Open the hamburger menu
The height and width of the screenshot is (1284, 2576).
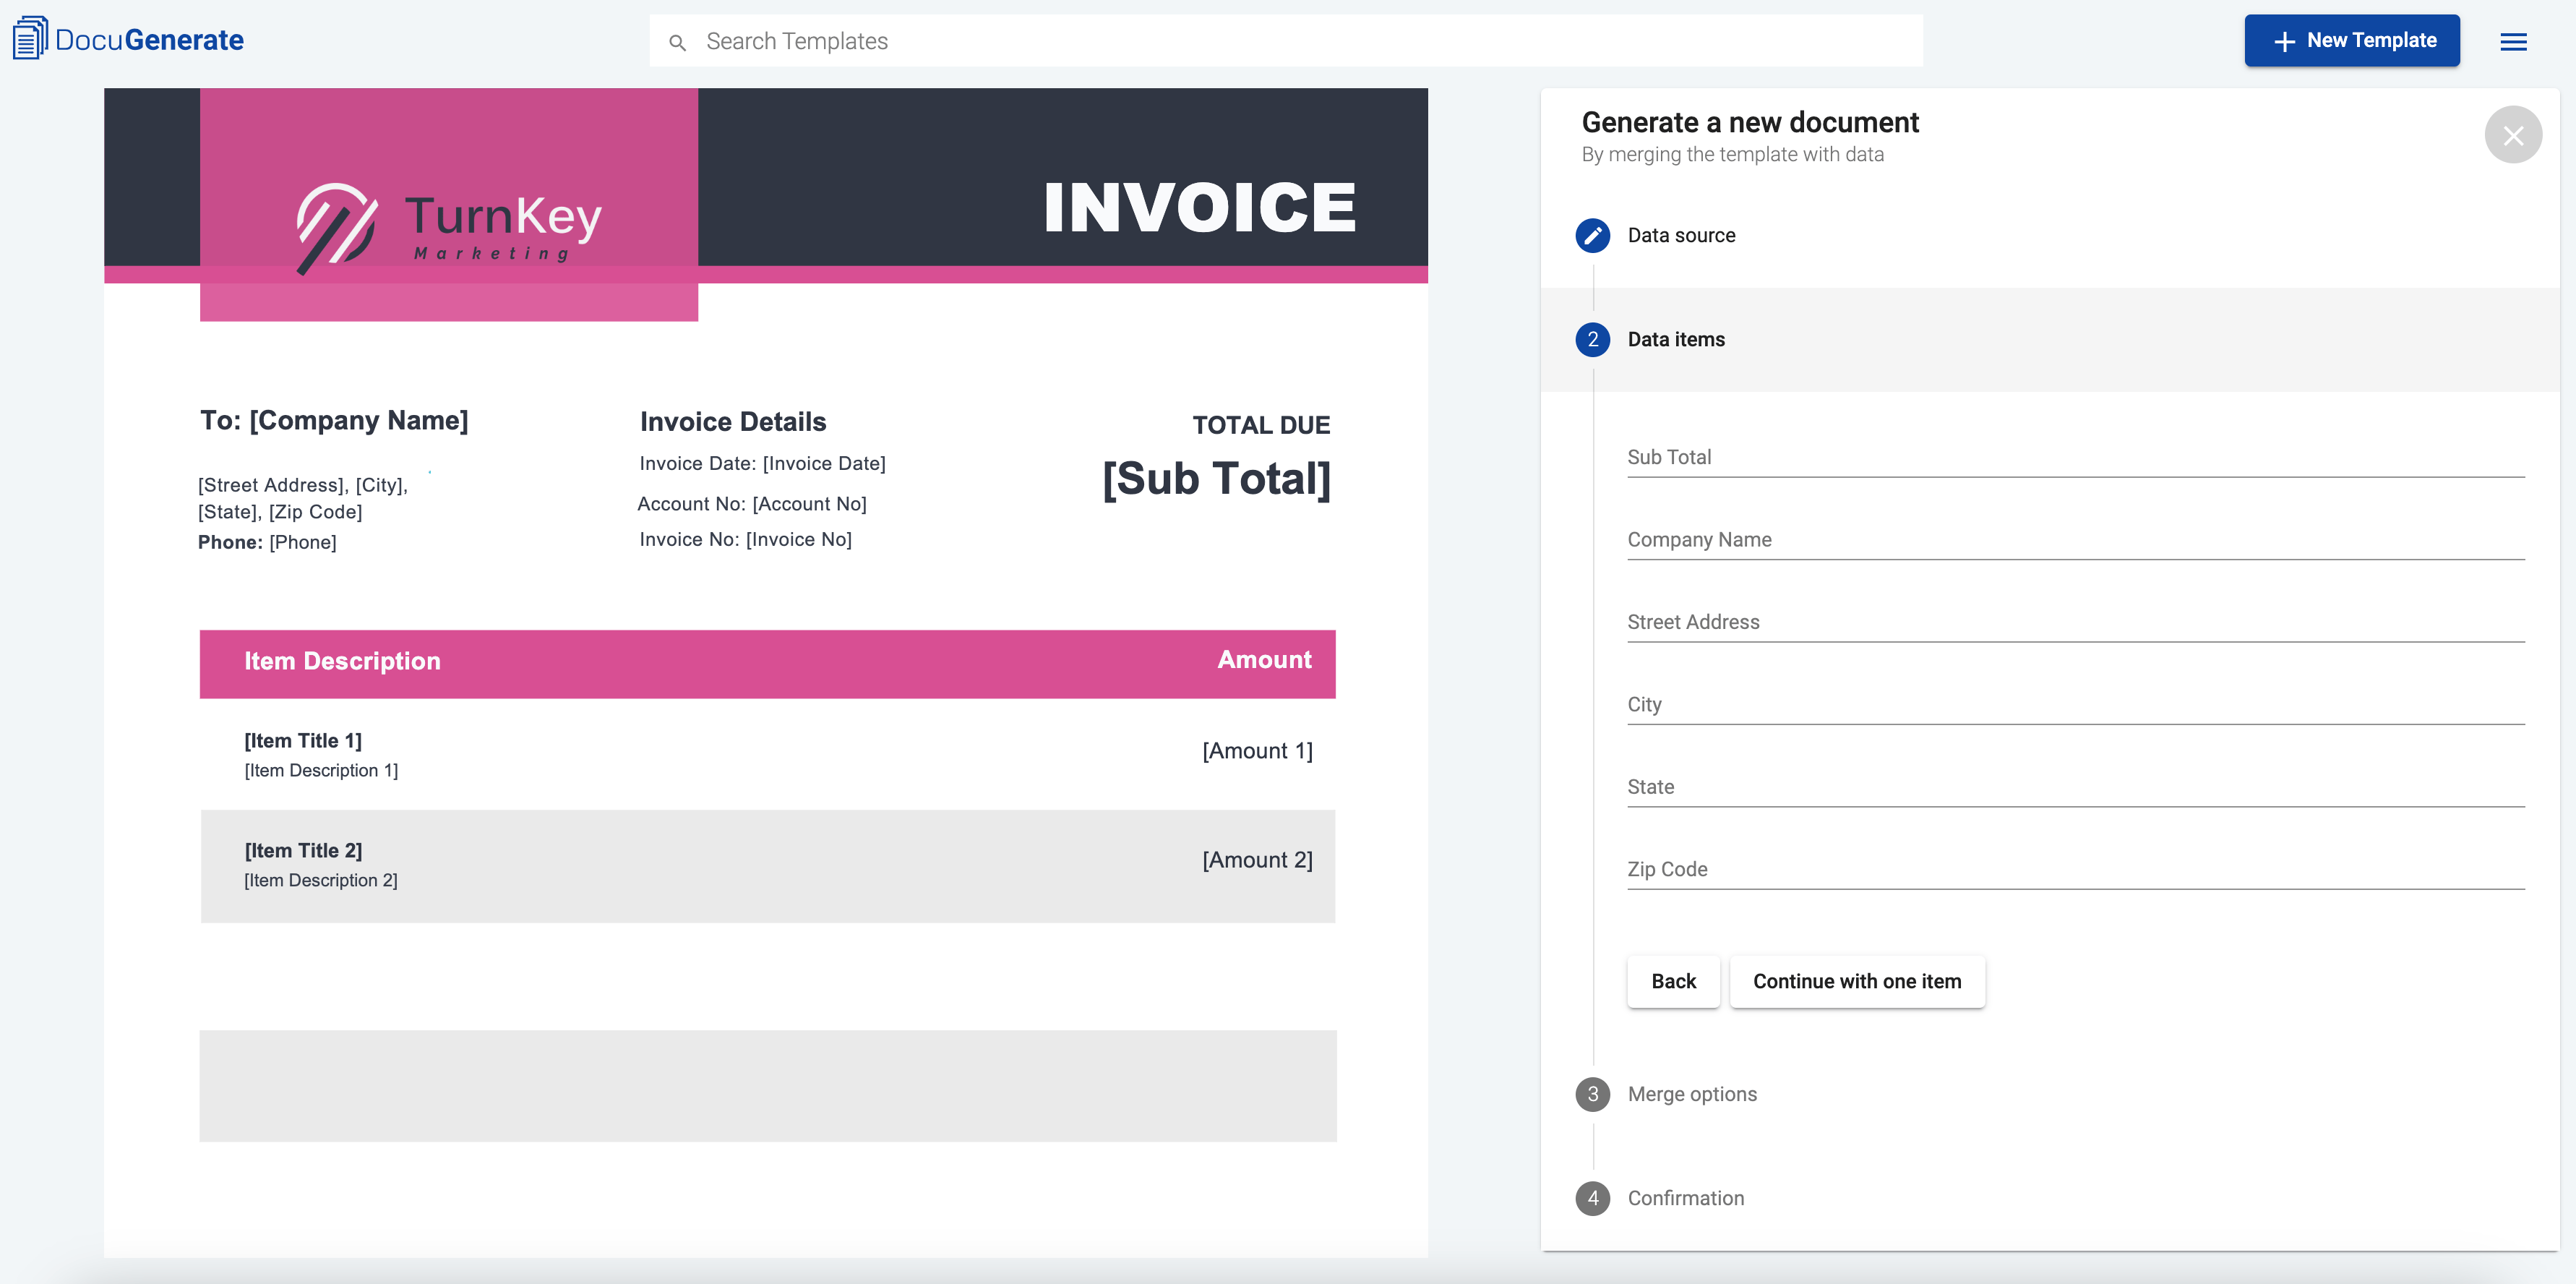coord(2513,41)
